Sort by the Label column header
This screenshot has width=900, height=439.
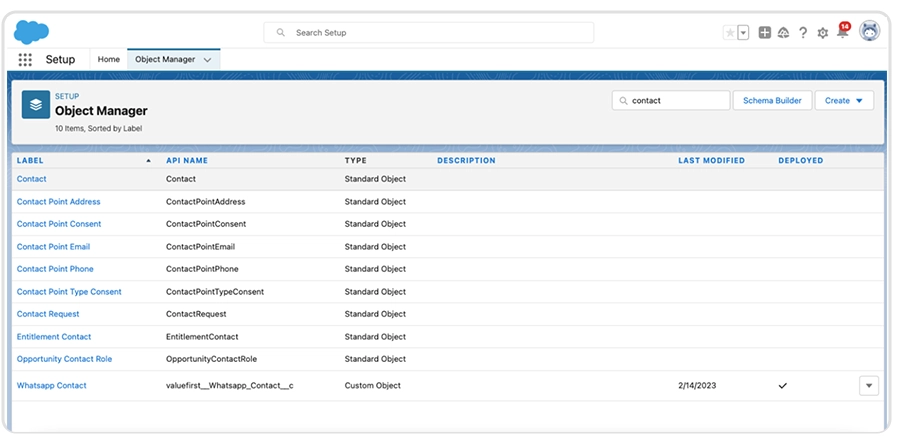pos(31,160)
